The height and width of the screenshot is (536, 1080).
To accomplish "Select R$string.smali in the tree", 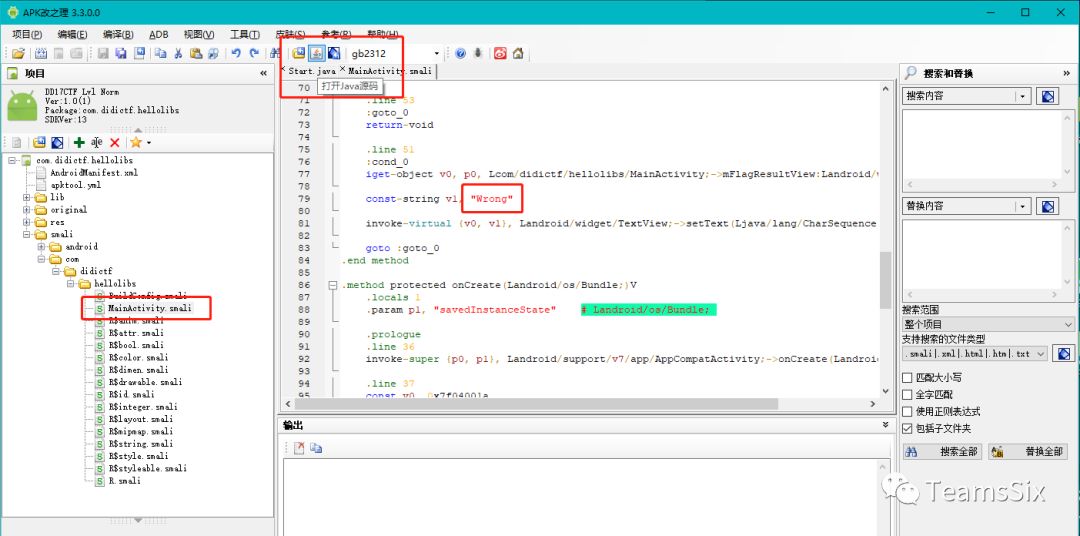I will [141, 444].
